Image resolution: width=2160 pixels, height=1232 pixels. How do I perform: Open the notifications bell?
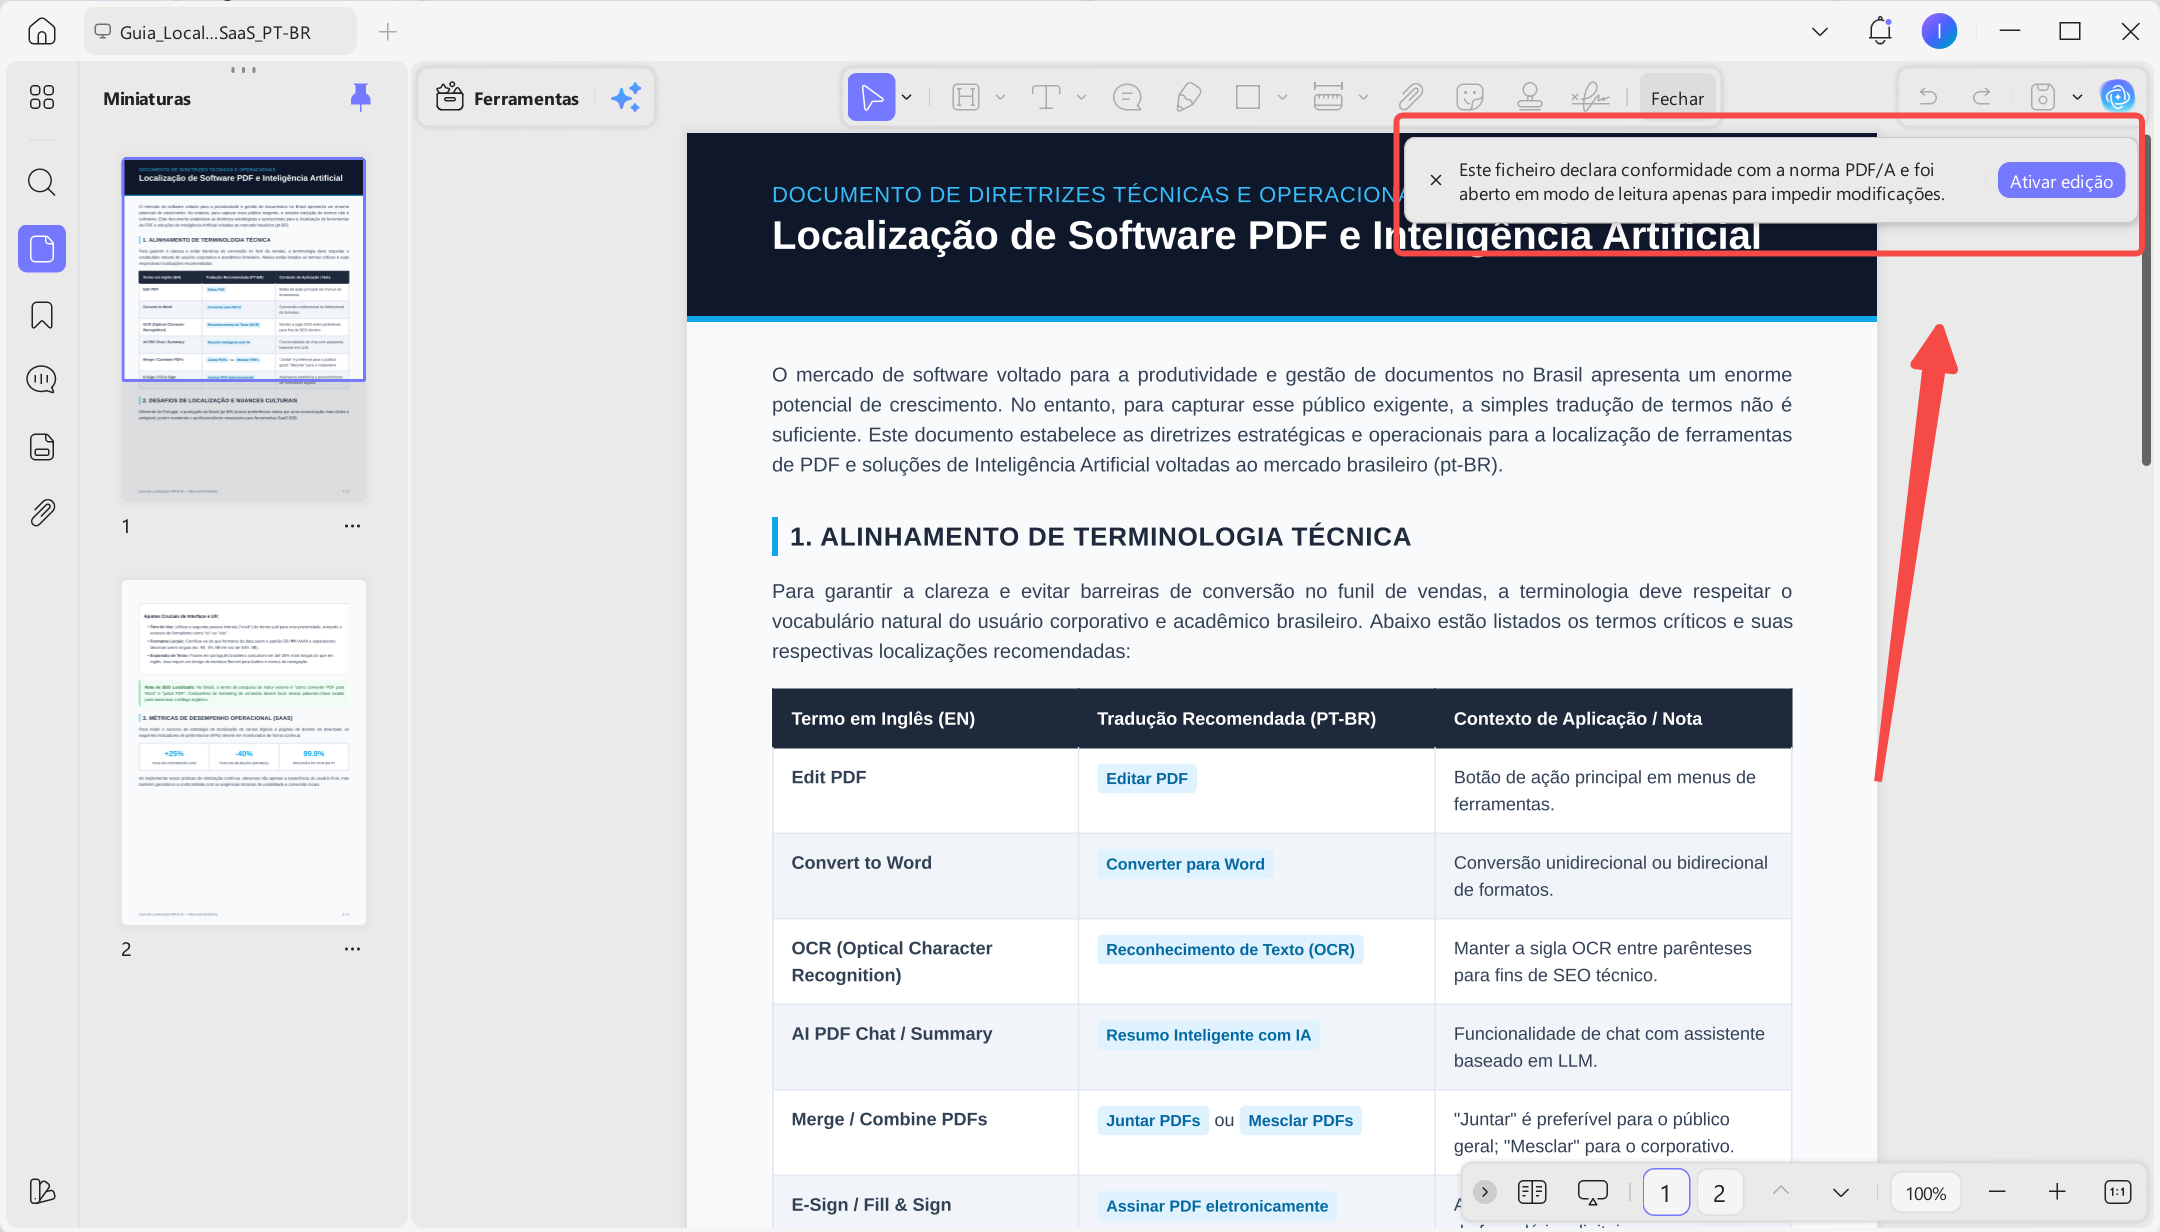[x=1880, y=31]
